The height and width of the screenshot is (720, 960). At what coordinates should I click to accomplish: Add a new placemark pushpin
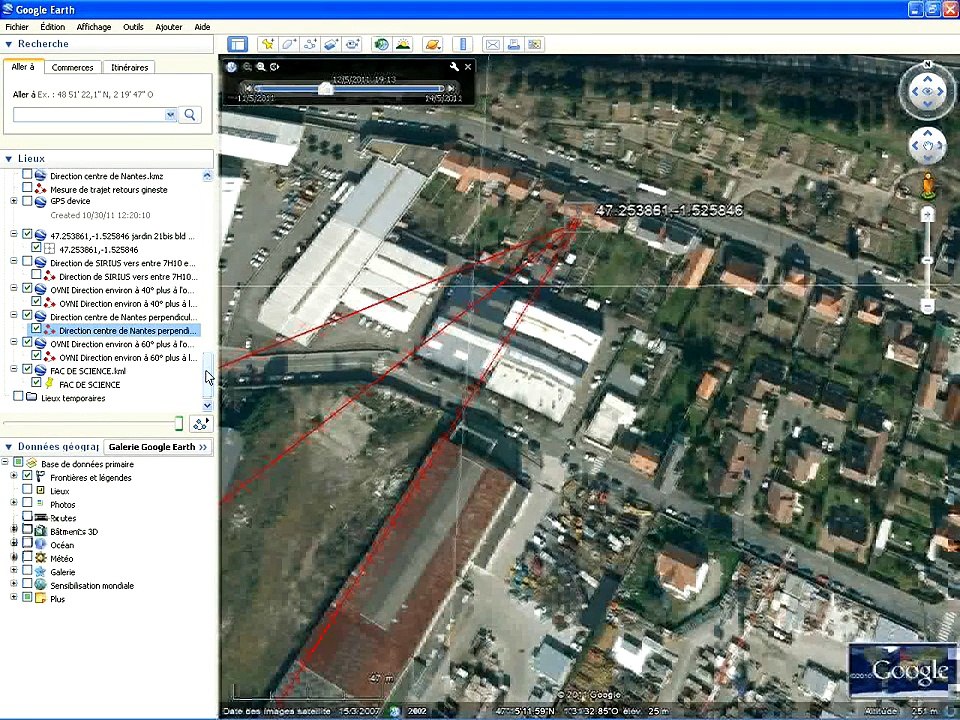point(268,45)
